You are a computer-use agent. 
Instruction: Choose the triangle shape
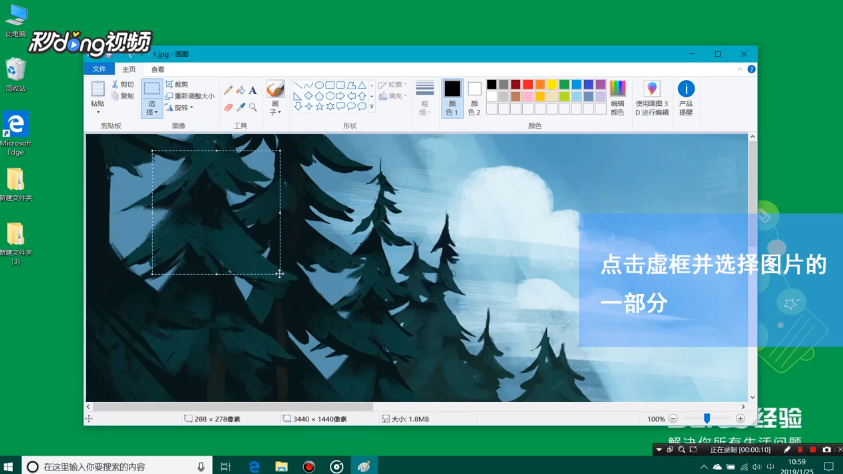[362, 85]
